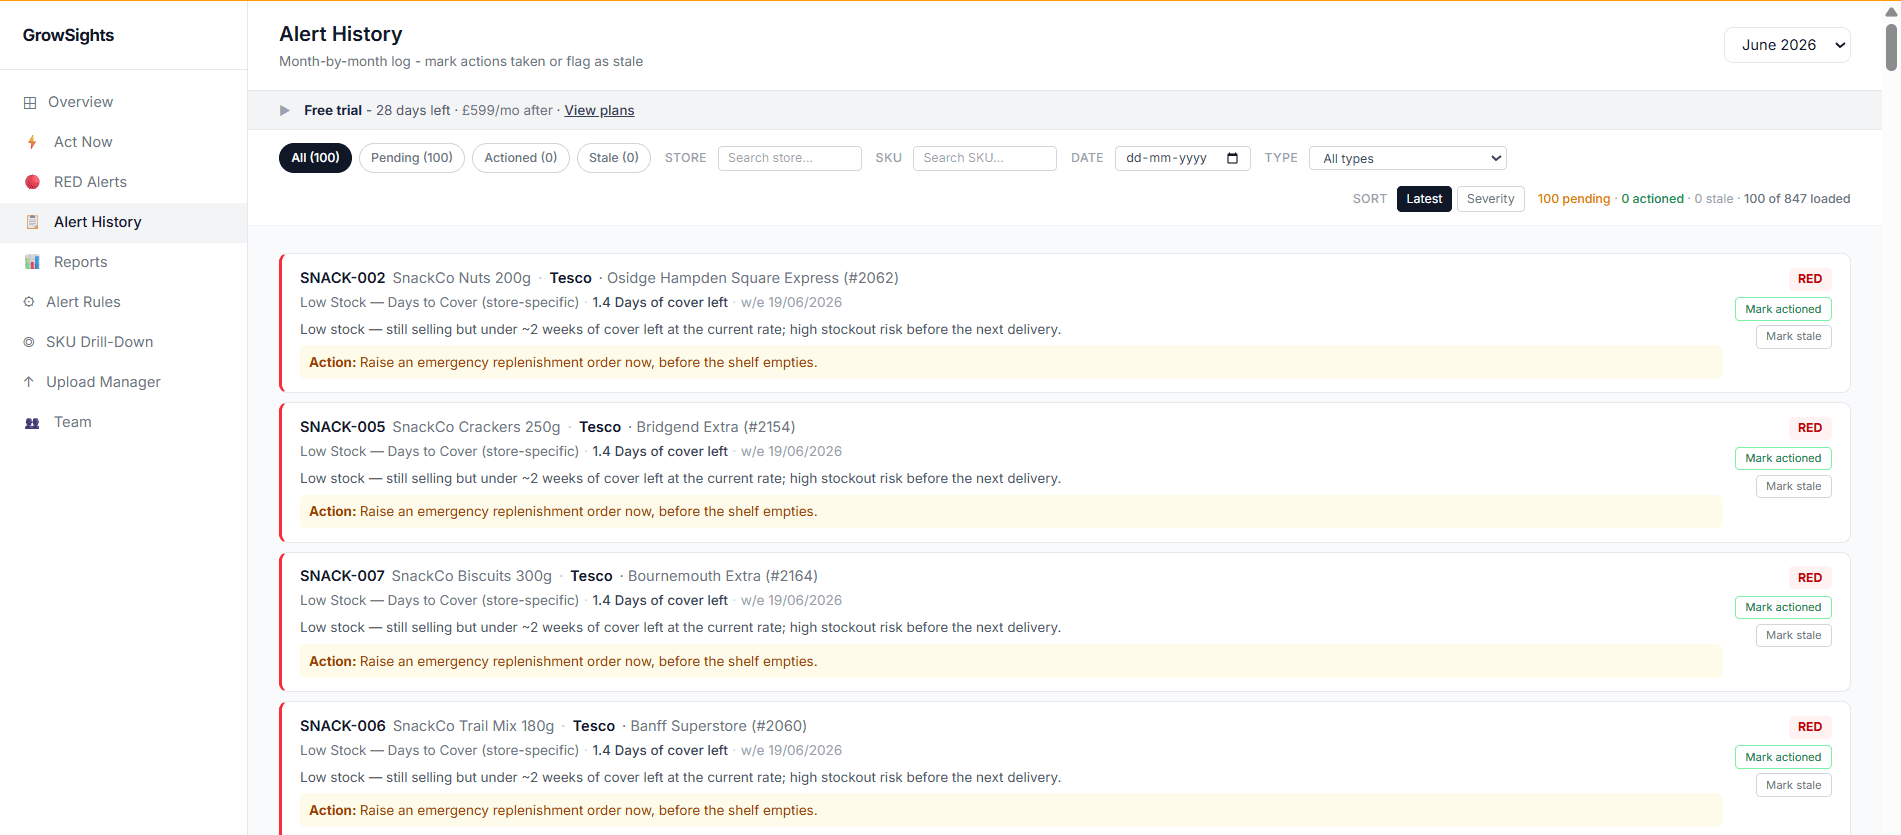Select the Pending (100) filter tab

412,158
